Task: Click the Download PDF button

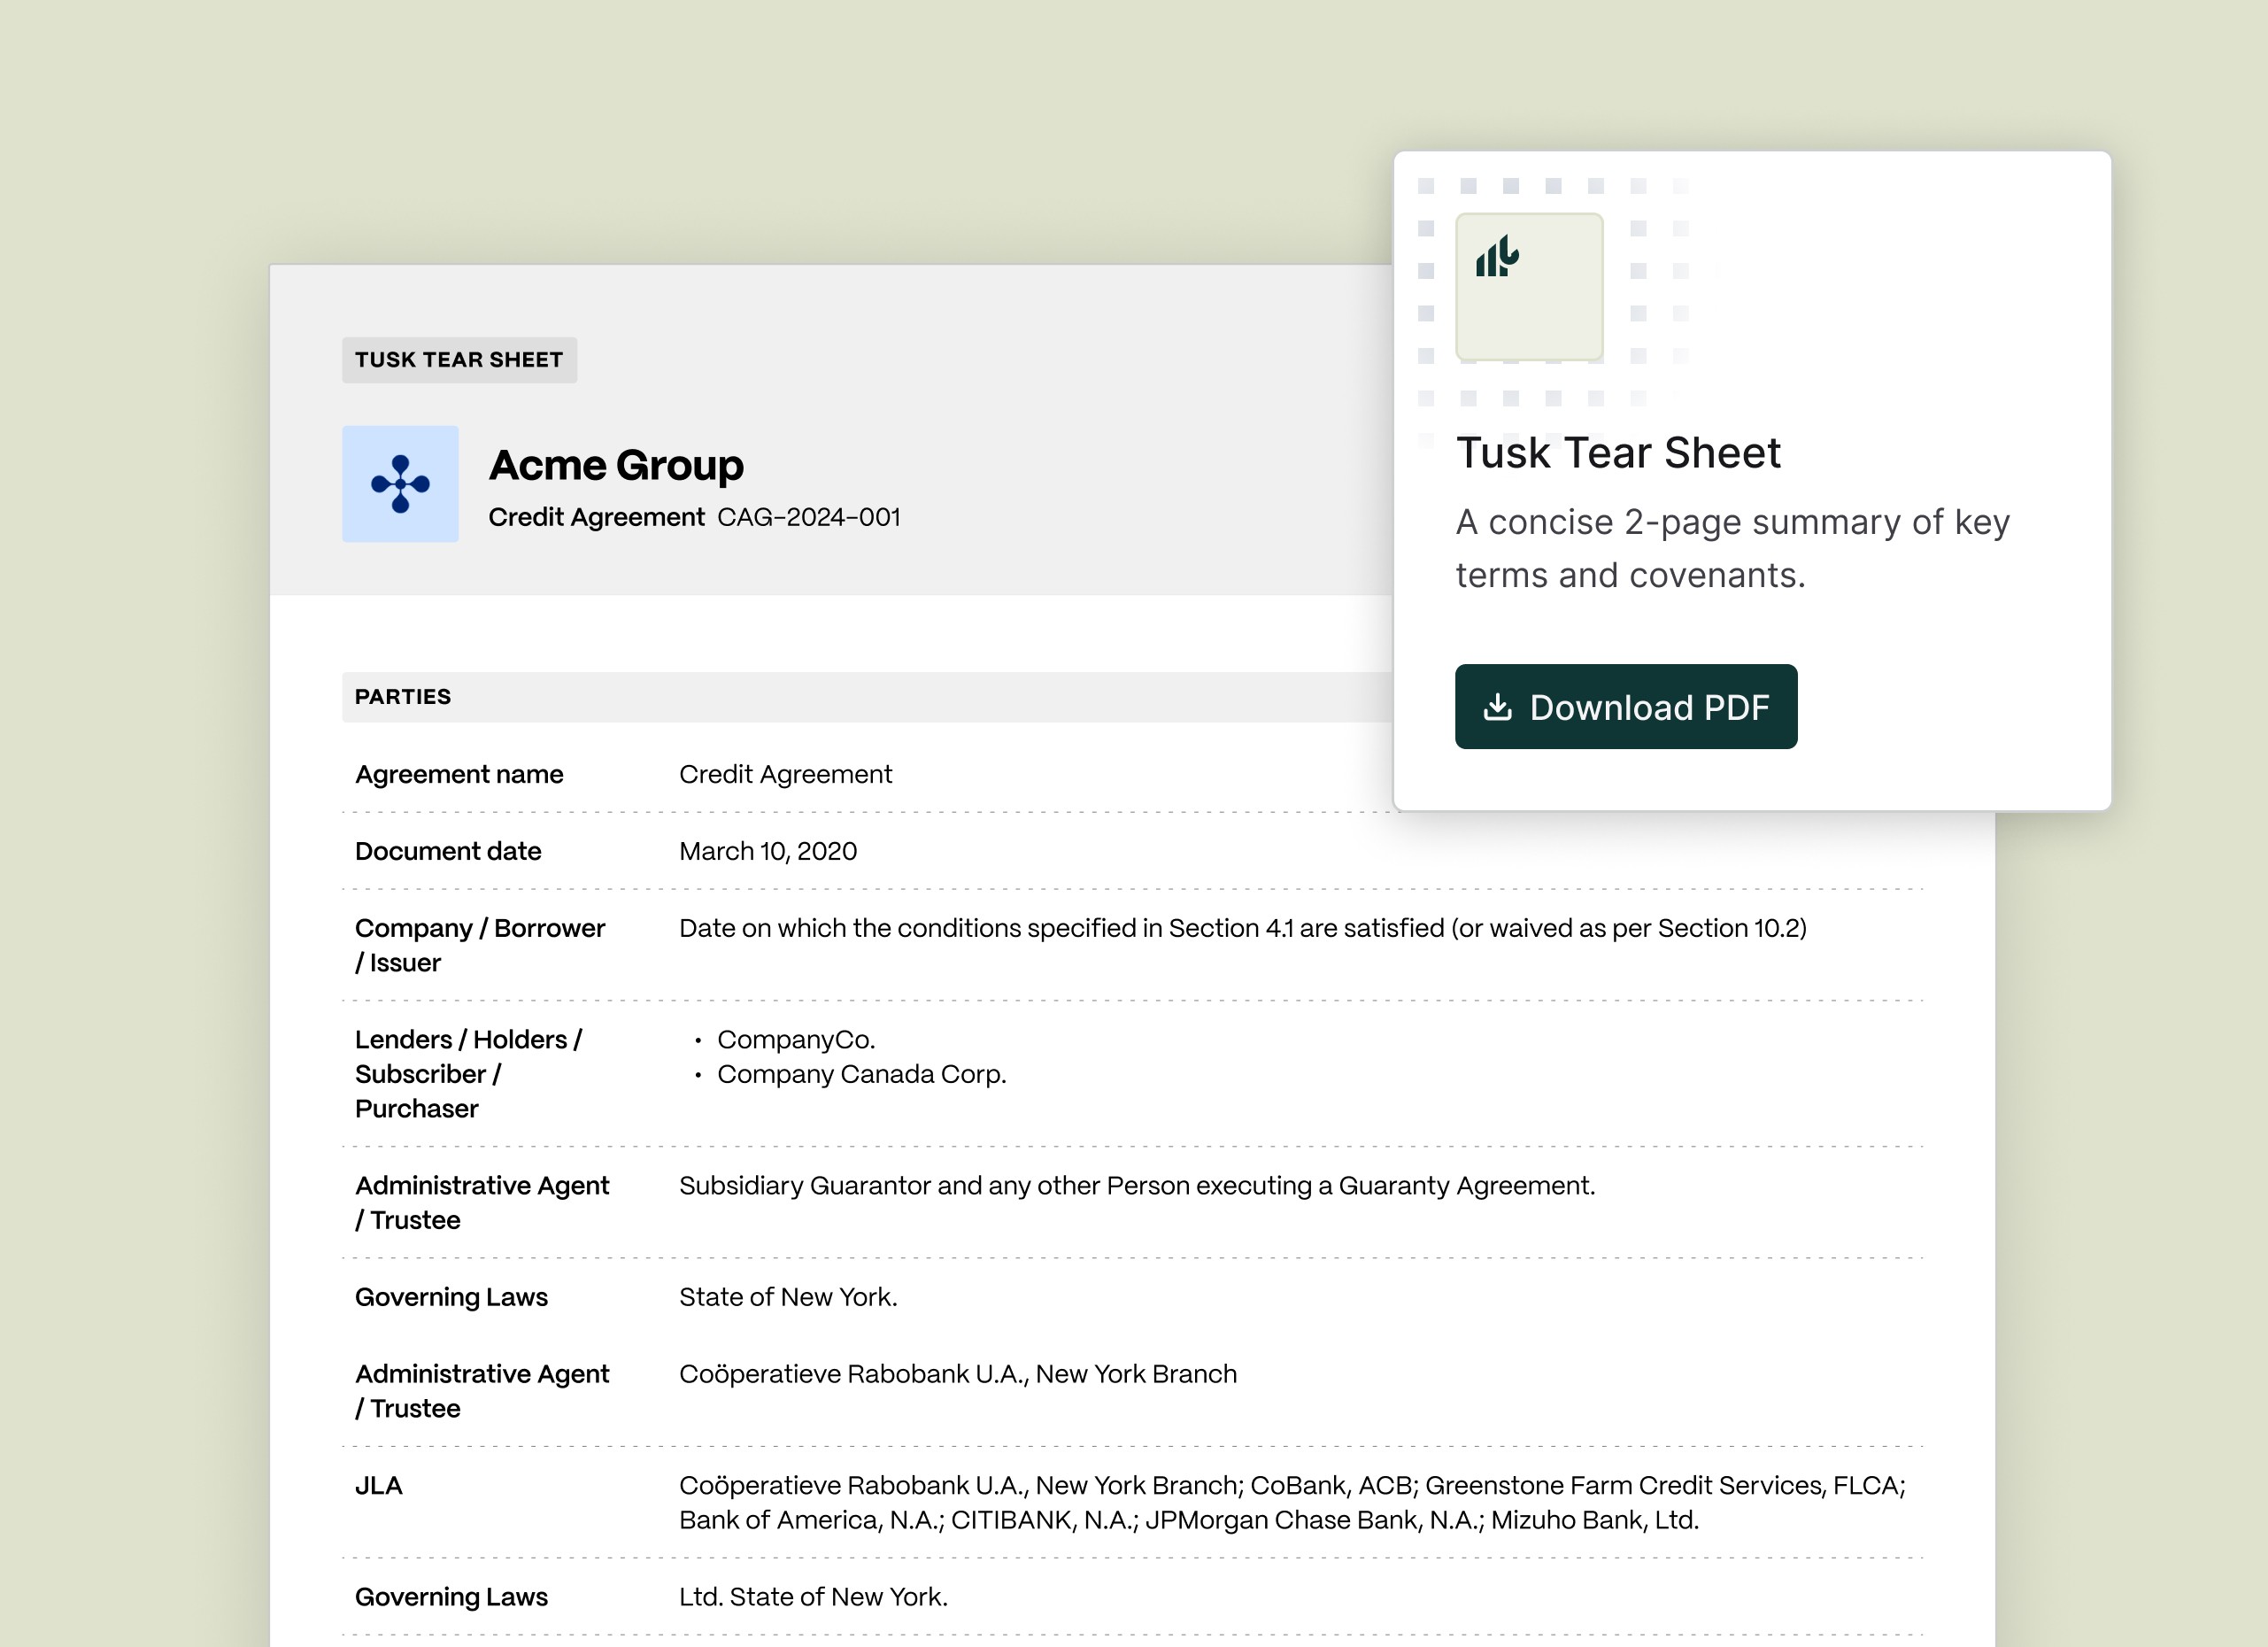Action: 1626,707
